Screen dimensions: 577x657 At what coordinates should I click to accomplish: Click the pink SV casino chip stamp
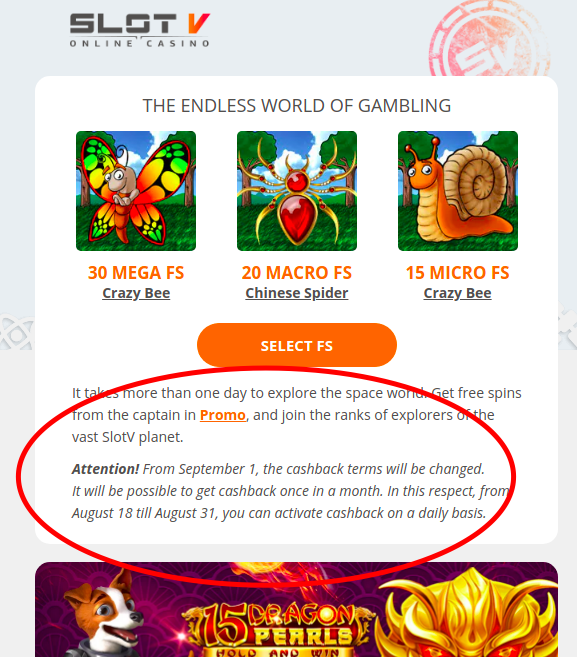(x=489, y=40)
